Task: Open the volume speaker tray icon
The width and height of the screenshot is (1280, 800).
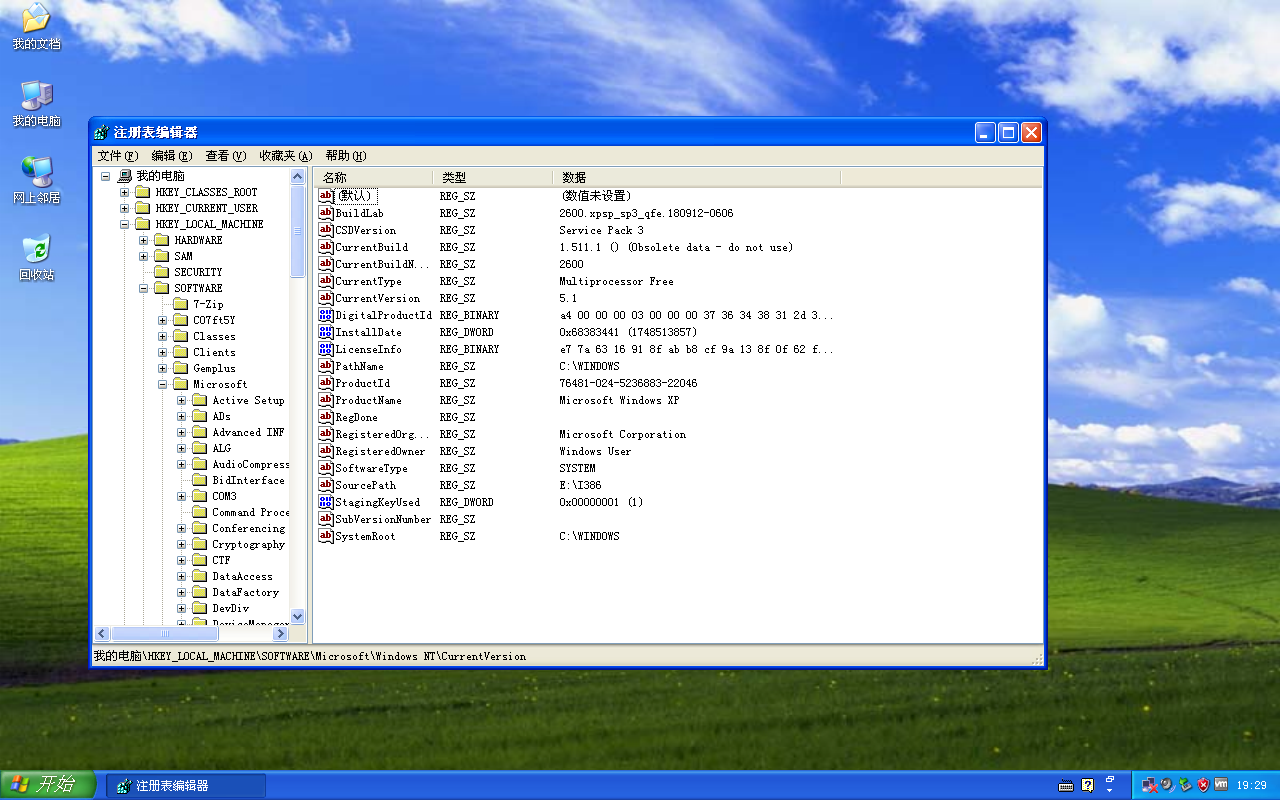Action: point(1168,785)
